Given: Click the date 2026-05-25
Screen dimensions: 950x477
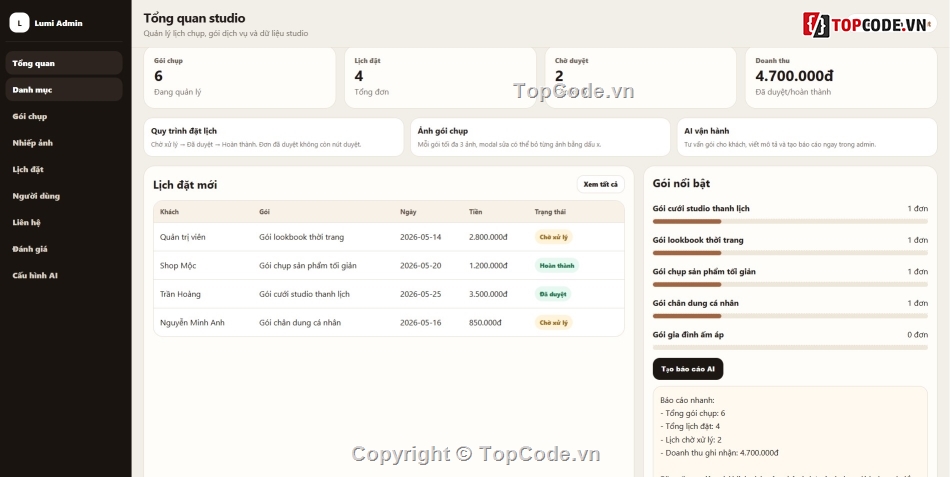Looking at the screenshot, I should point(420,294).
